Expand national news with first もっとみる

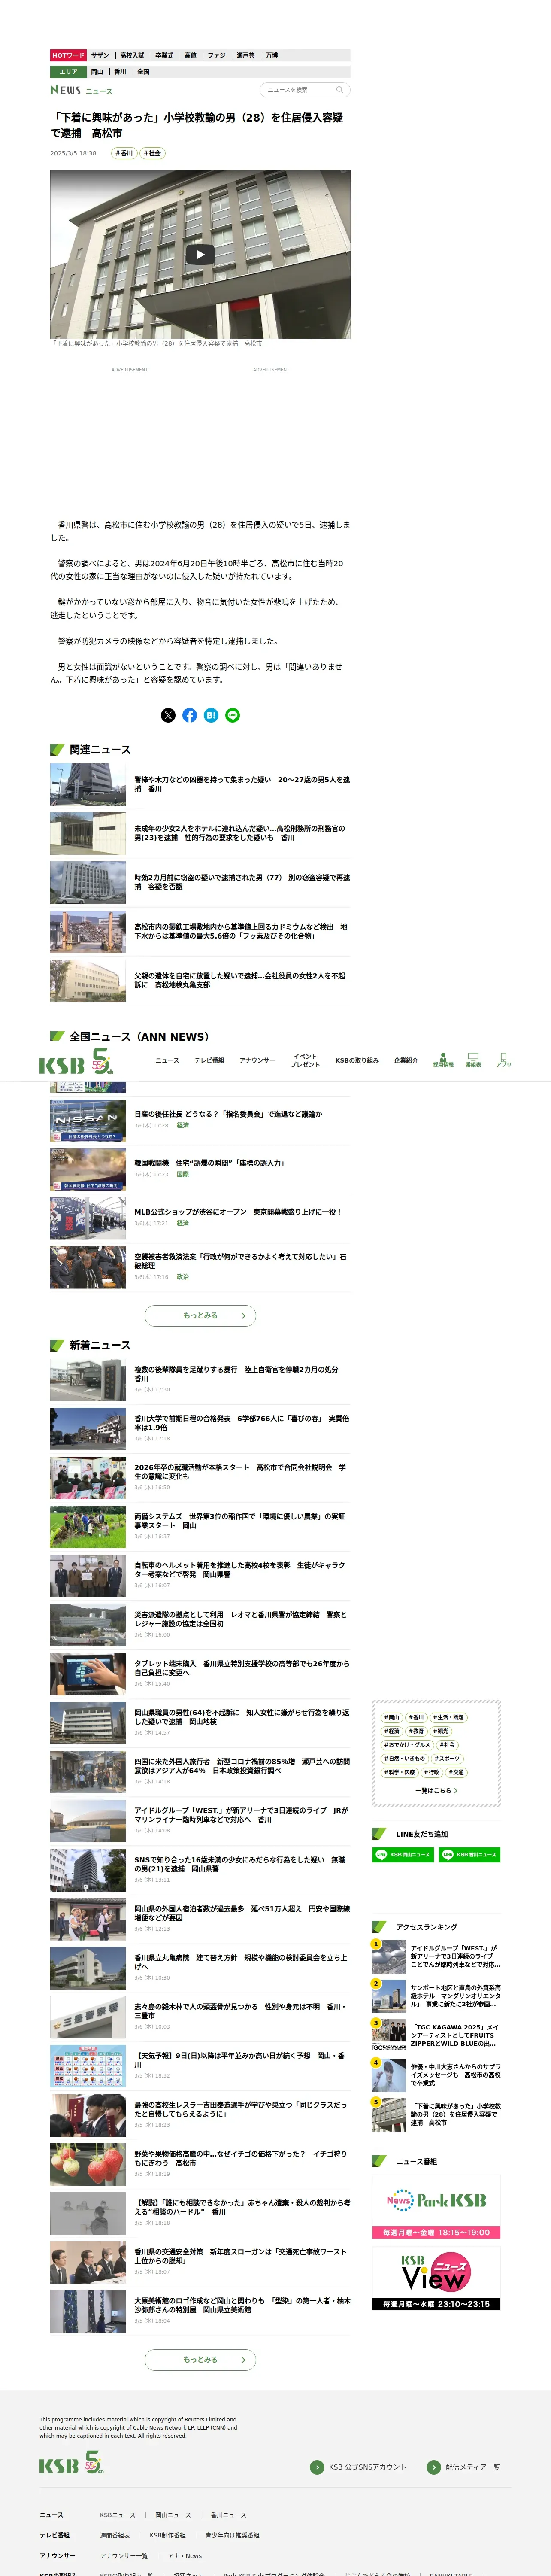coord(200,1315)
